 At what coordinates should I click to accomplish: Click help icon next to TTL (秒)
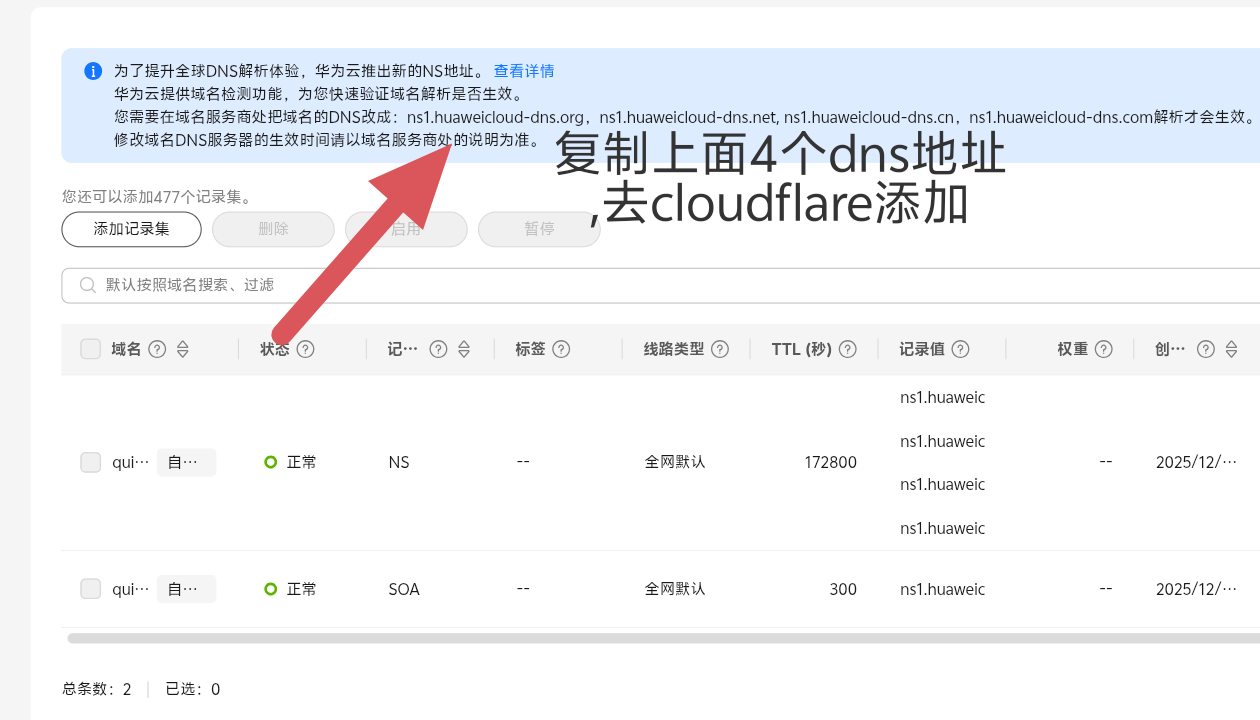click(848, 349)
